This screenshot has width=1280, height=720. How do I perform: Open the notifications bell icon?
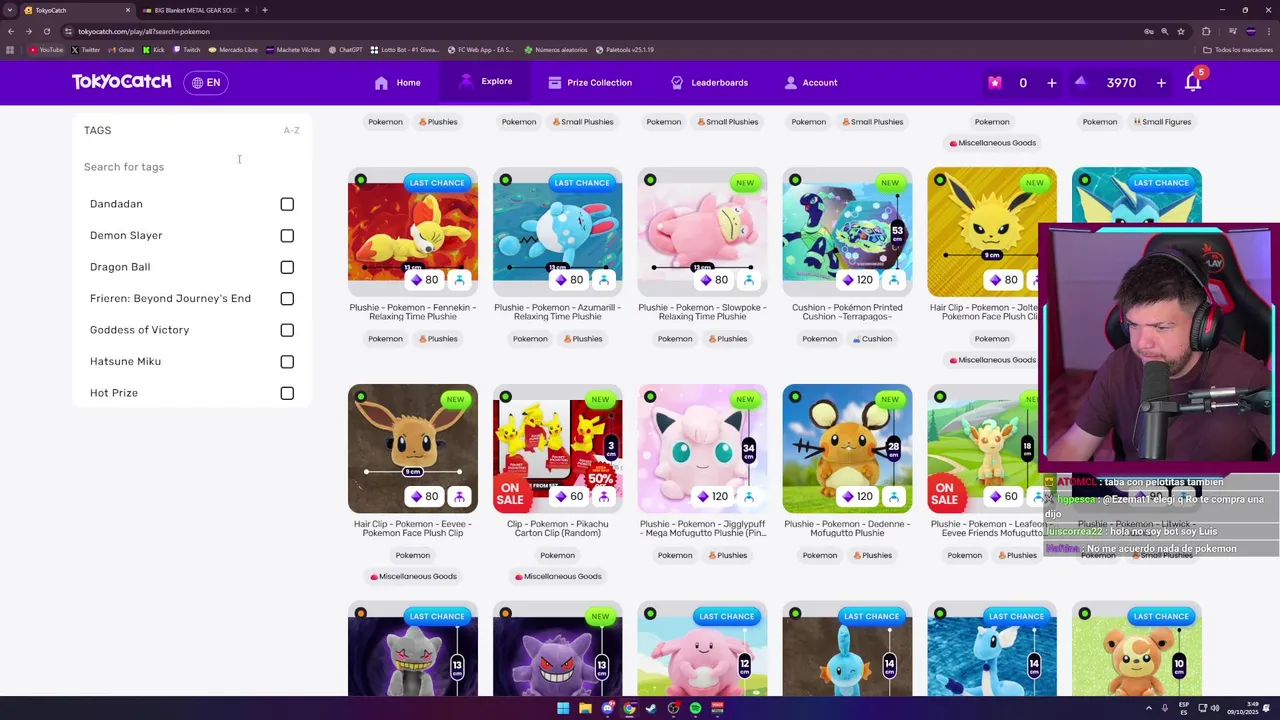click(1193, 83)
